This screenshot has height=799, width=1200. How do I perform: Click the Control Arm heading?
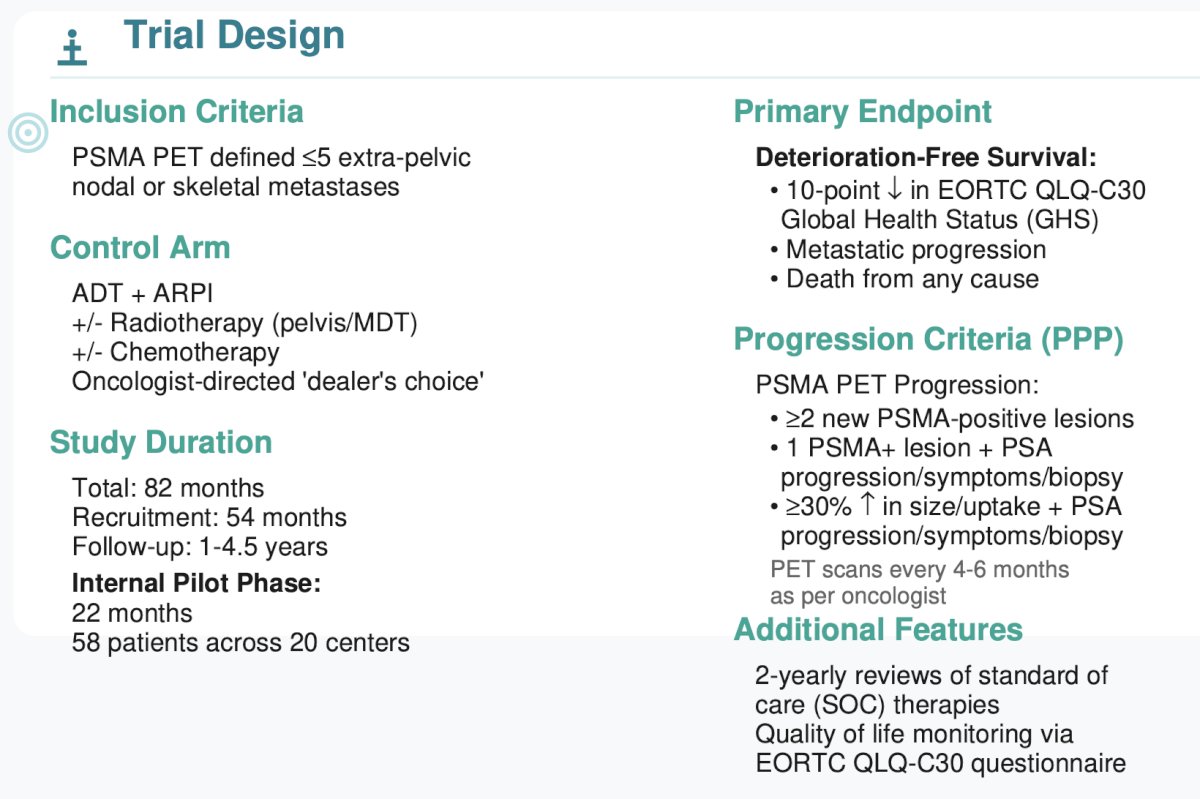click(x=140, y=248)
